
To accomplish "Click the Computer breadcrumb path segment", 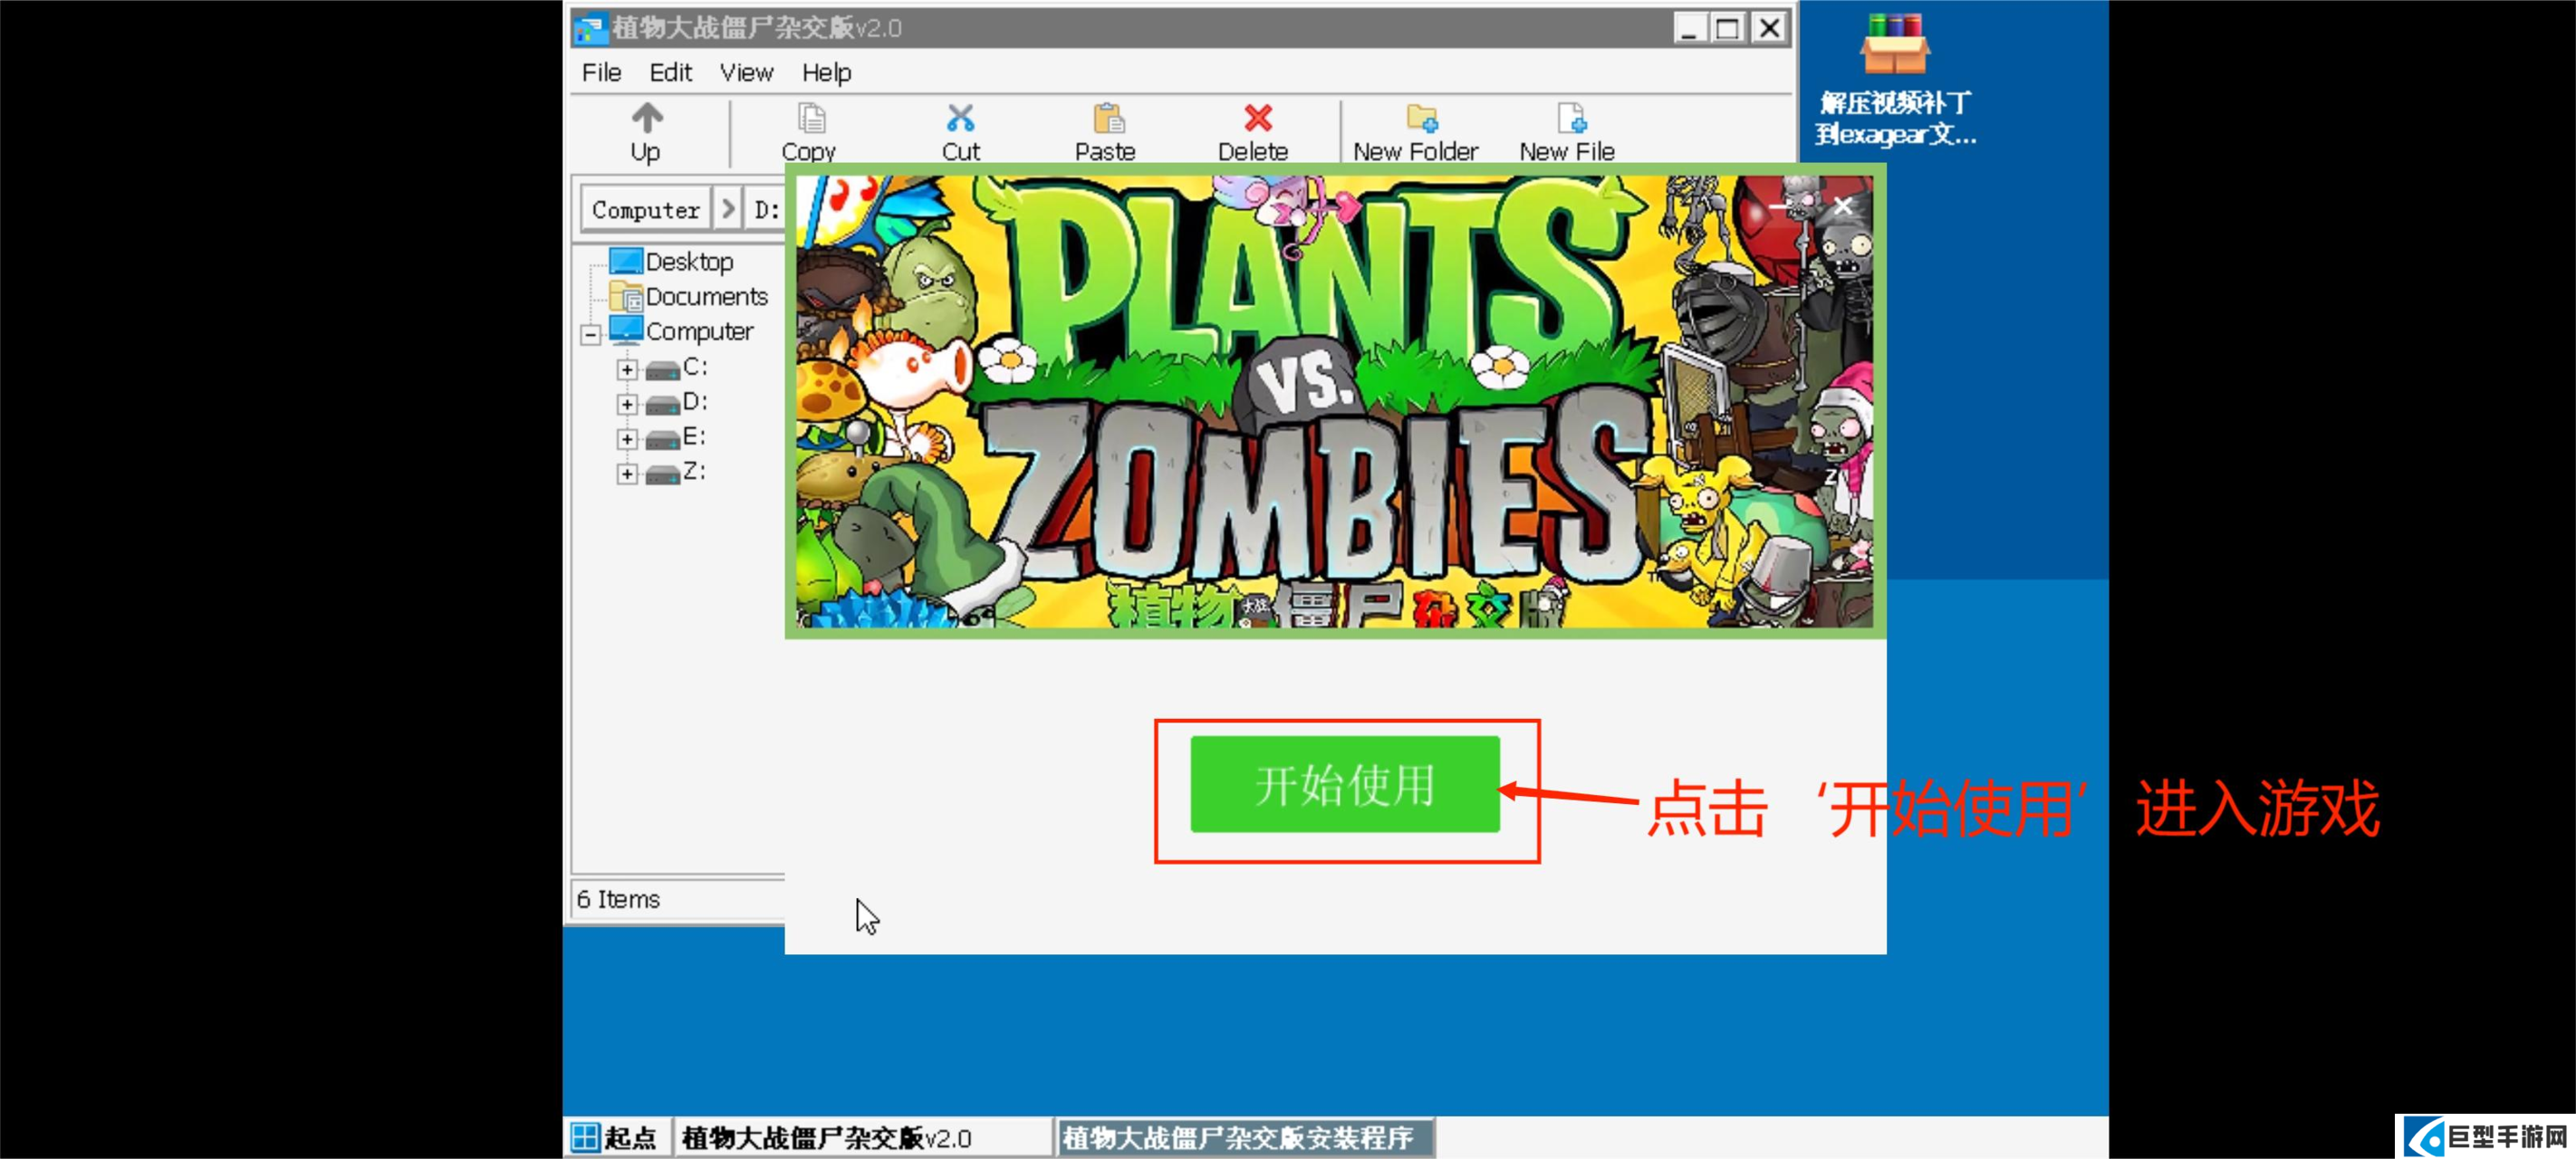I will point(645,210).
